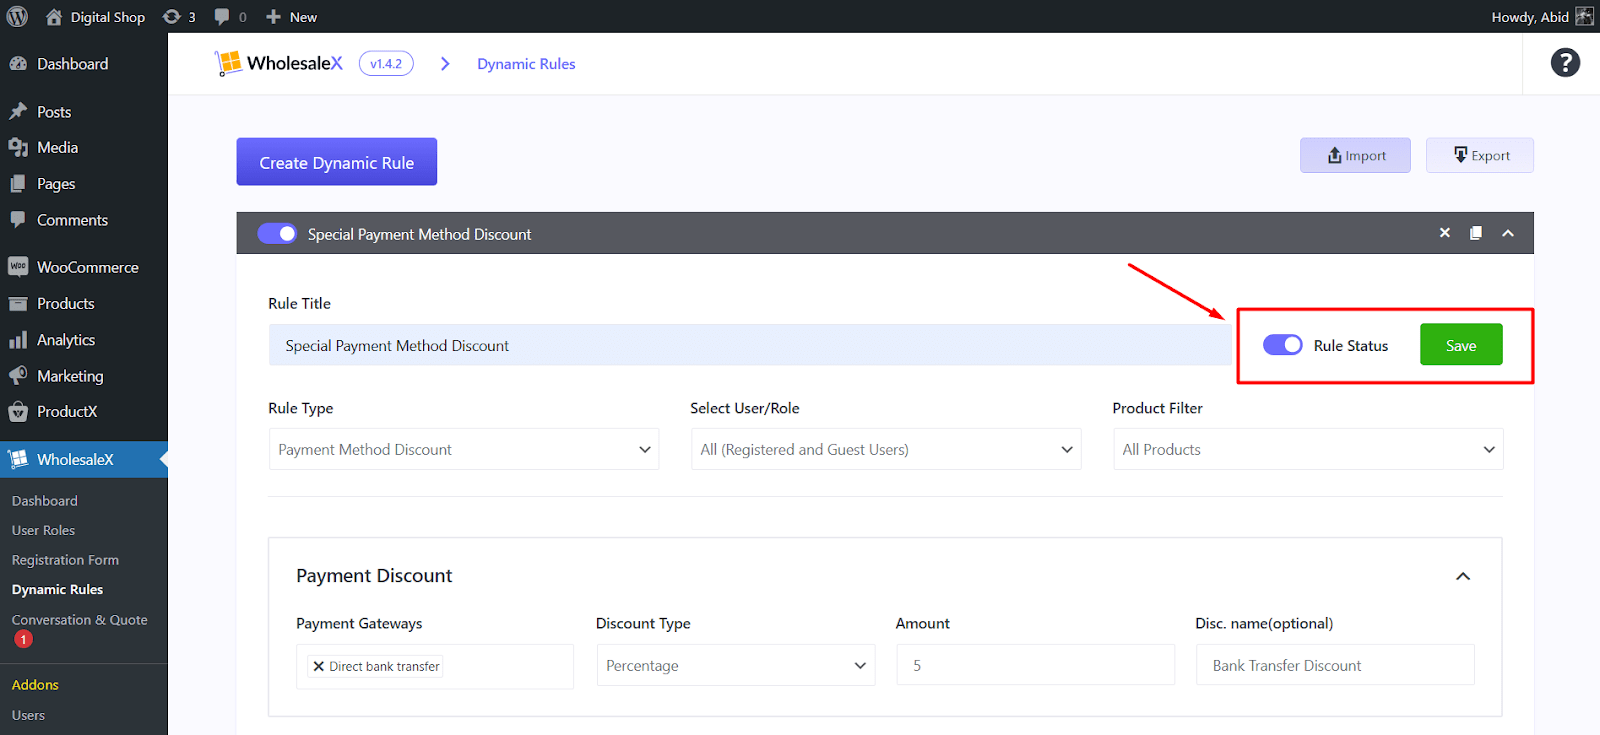Click the WooCommerce icon in sidebar

[18, 267]
